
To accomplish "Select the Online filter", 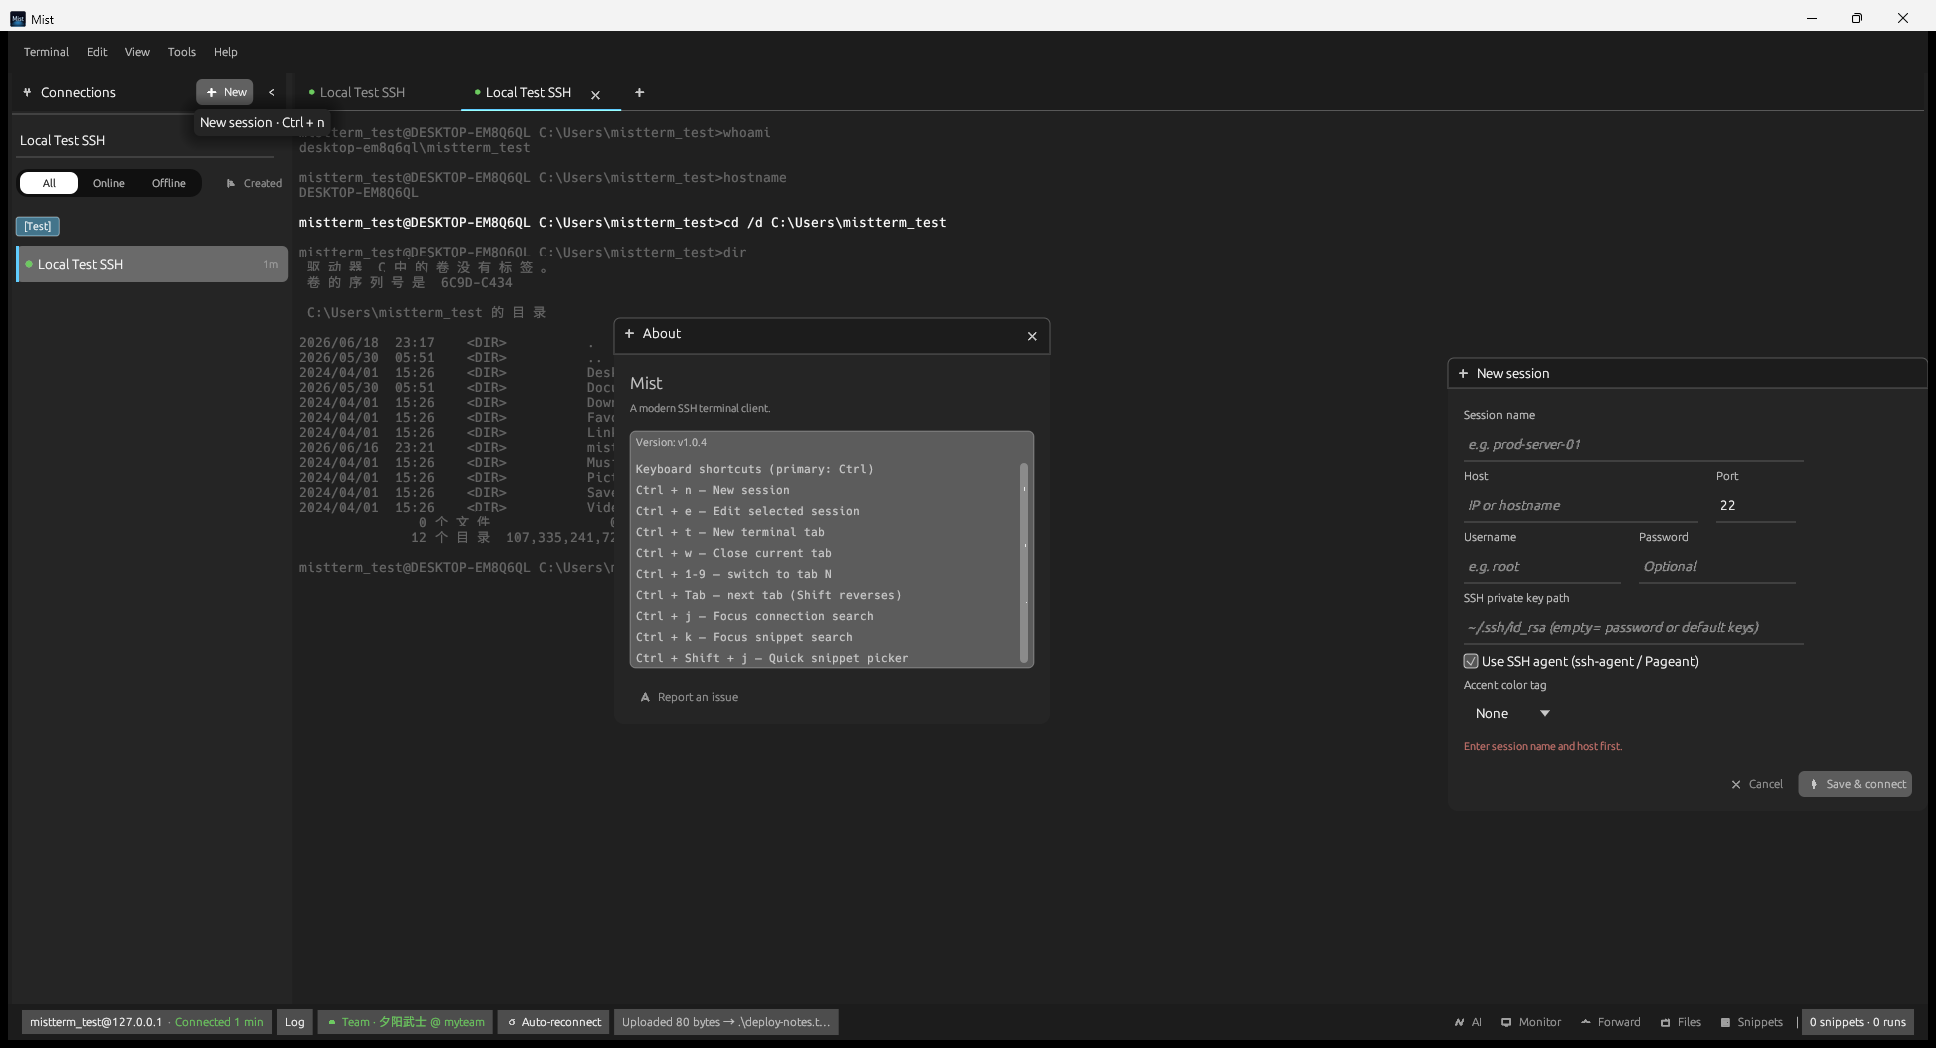I will tap(109, 183).
